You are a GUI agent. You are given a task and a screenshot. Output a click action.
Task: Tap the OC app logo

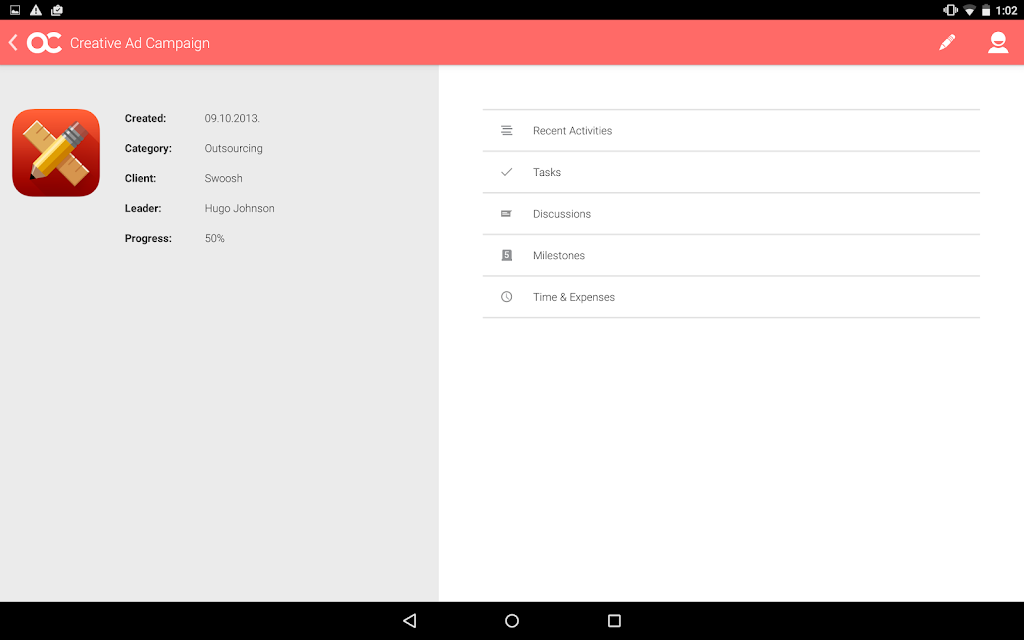pyautogui.click(x=44, y=42)
